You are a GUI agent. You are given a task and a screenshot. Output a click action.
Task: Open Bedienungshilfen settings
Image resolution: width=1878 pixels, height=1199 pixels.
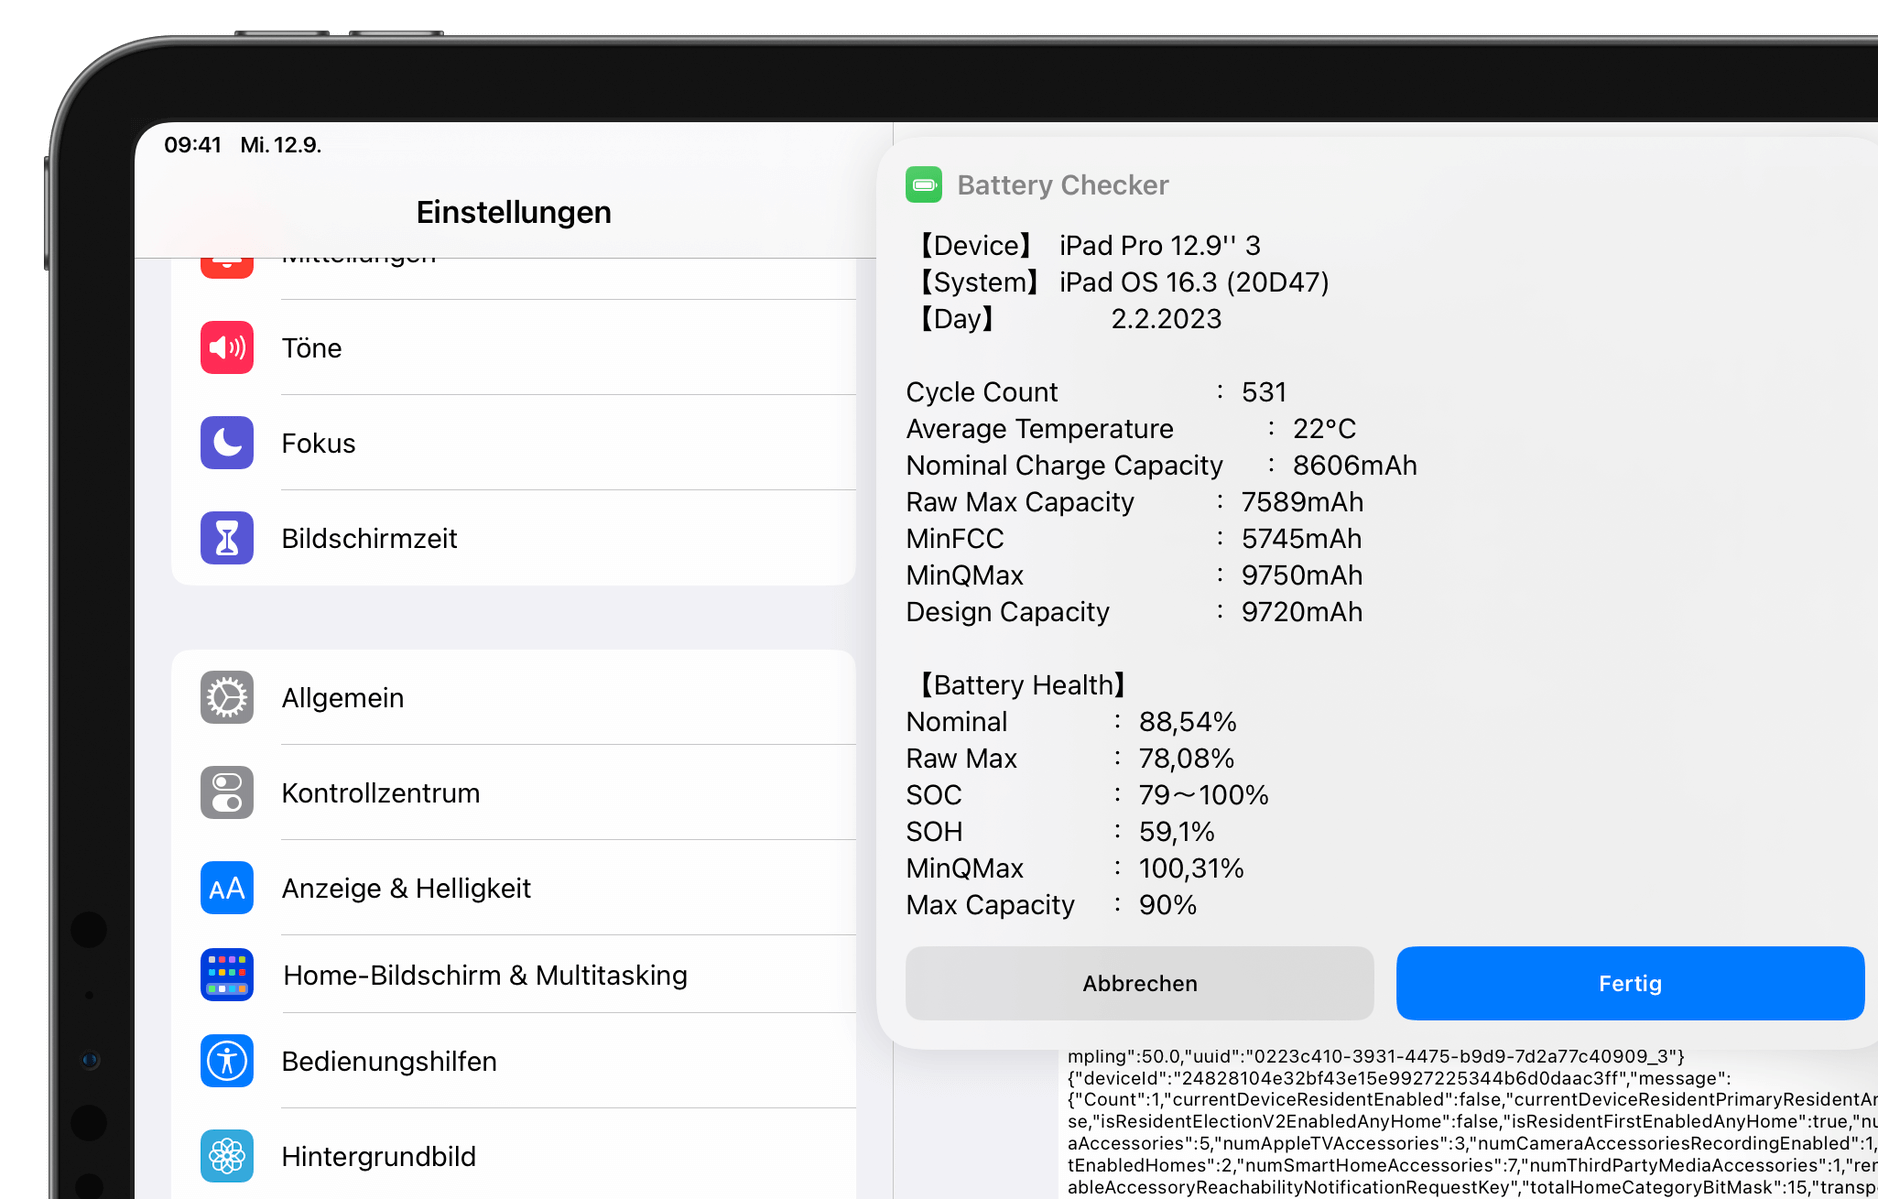point(514,1061)
